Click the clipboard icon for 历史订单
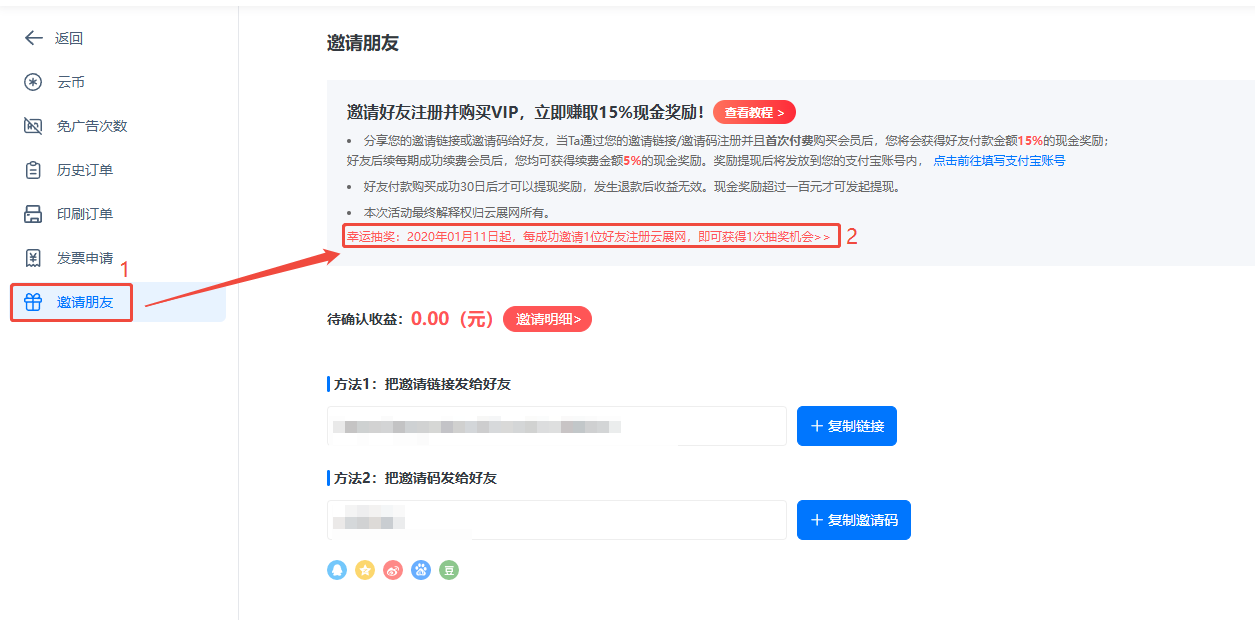The height and width of the screenshot is (620, 1255). tap(33, 170)
